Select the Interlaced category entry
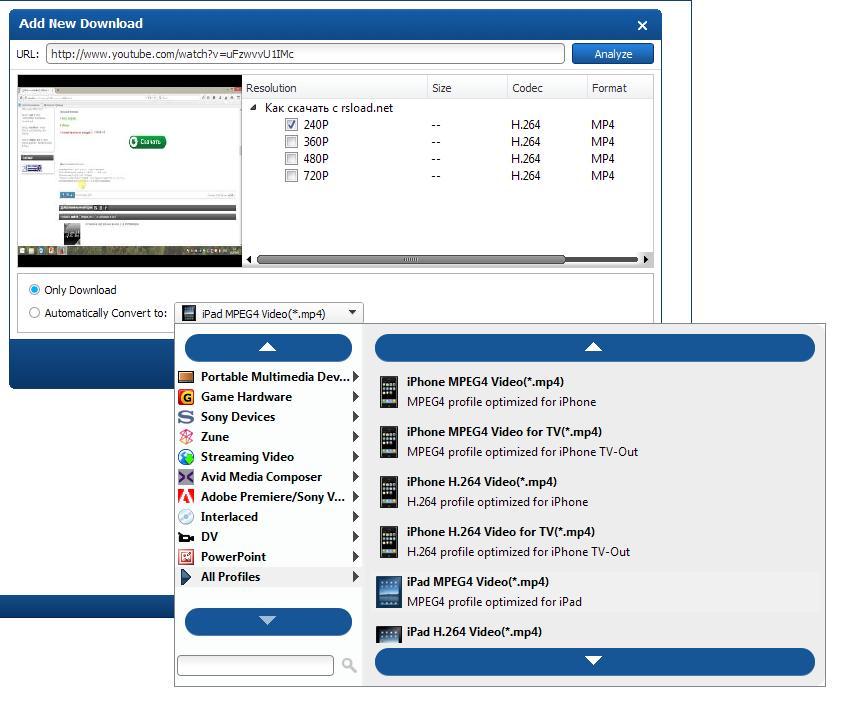The image size is (863, 708). tap(231, 517)
